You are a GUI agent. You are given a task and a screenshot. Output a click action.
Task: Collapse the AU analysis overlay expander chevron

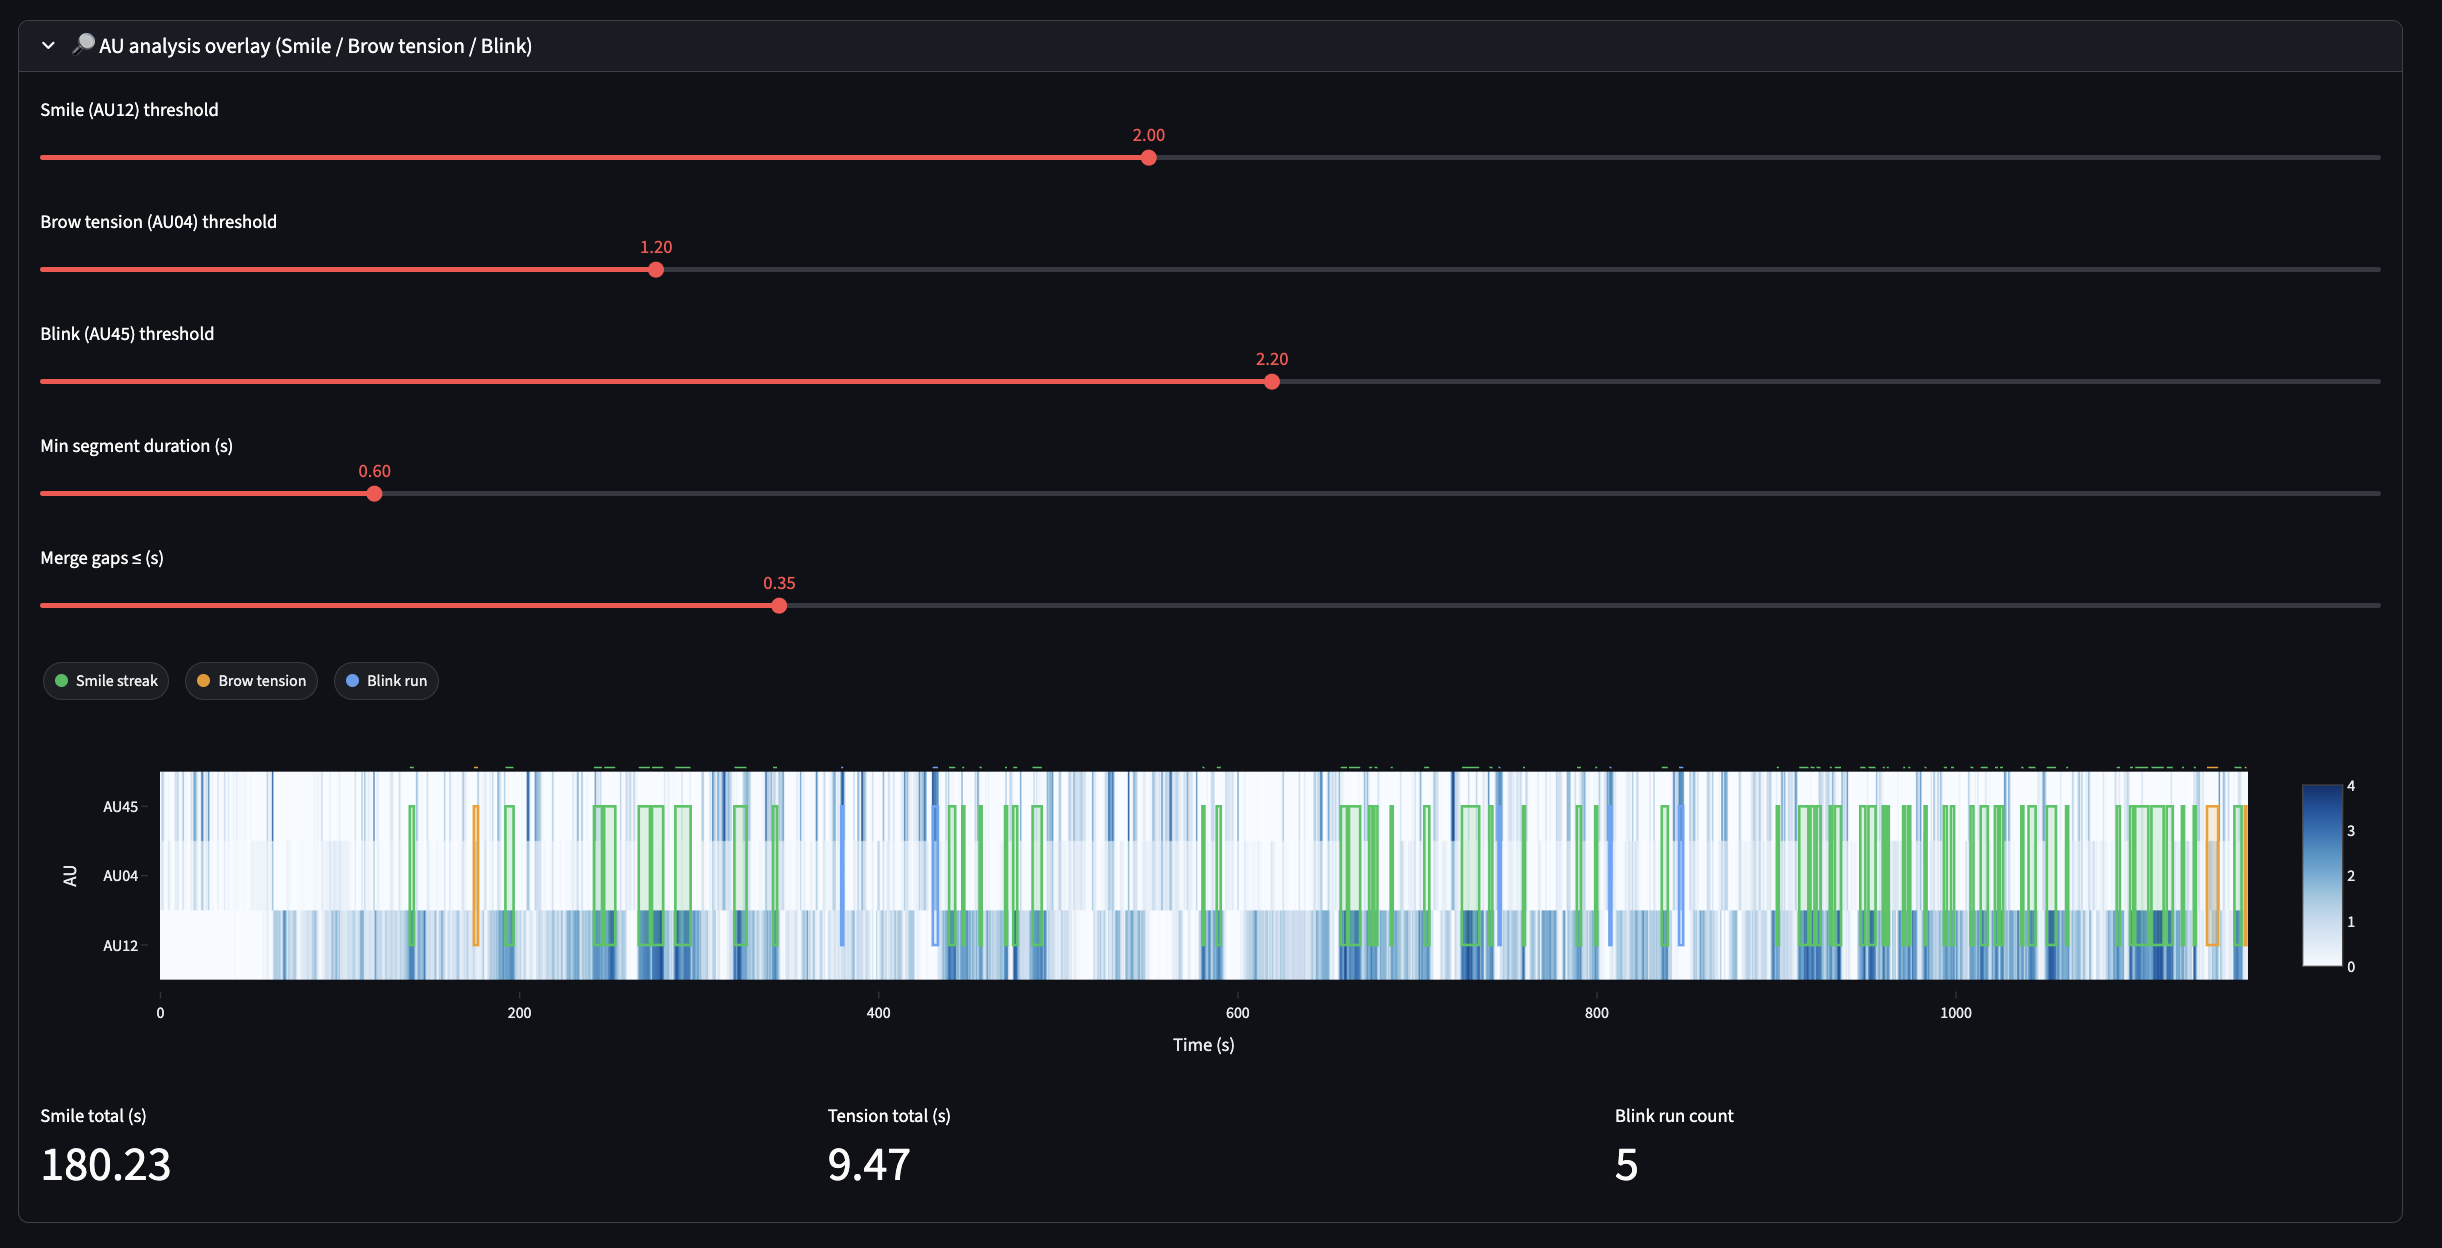(x=48, y=46)
